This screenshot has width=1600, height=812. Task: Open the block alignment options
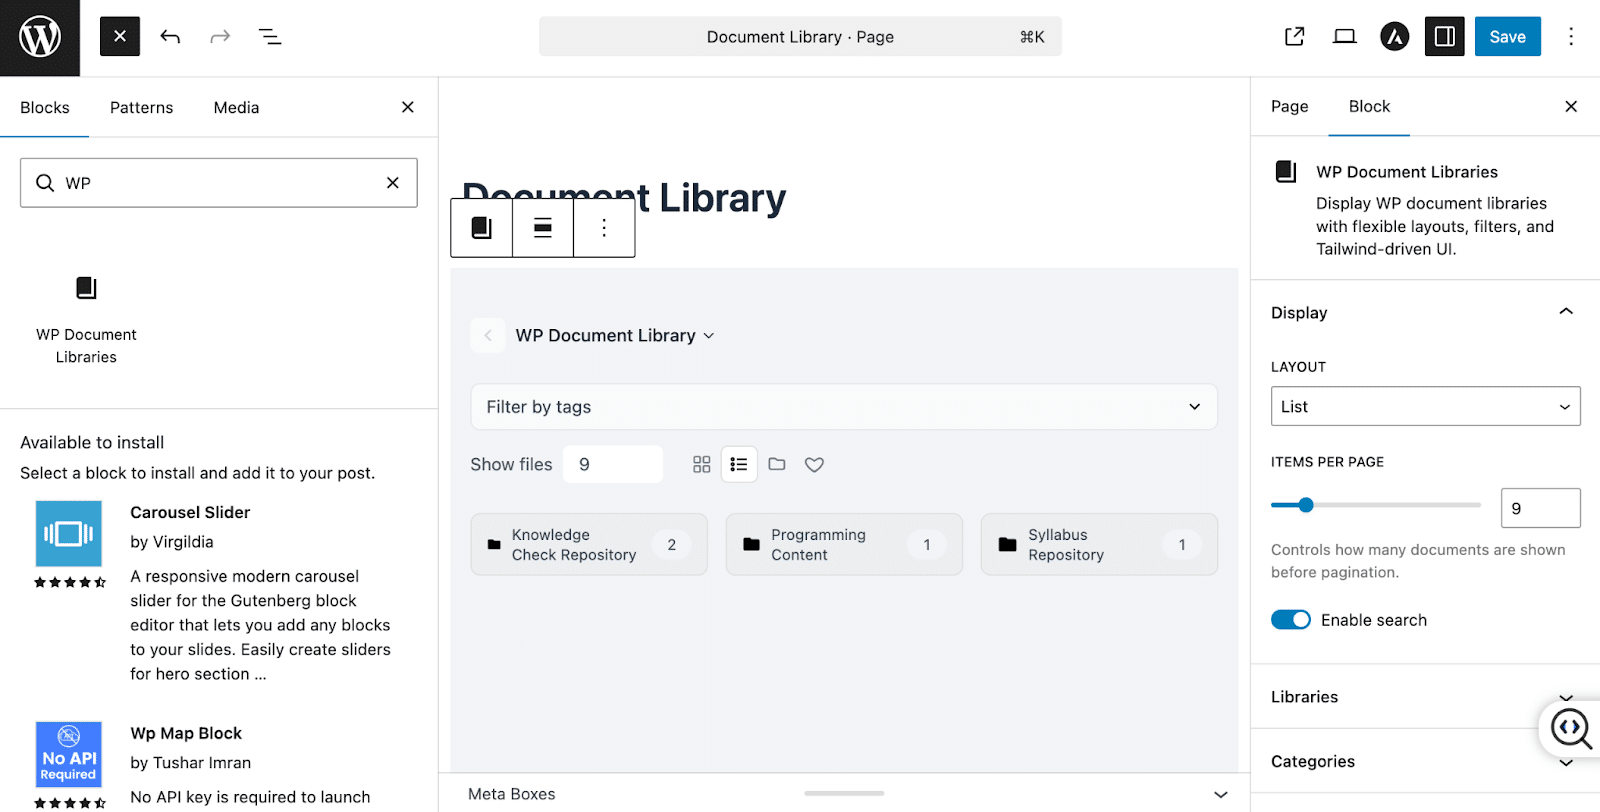pos(543,228)
